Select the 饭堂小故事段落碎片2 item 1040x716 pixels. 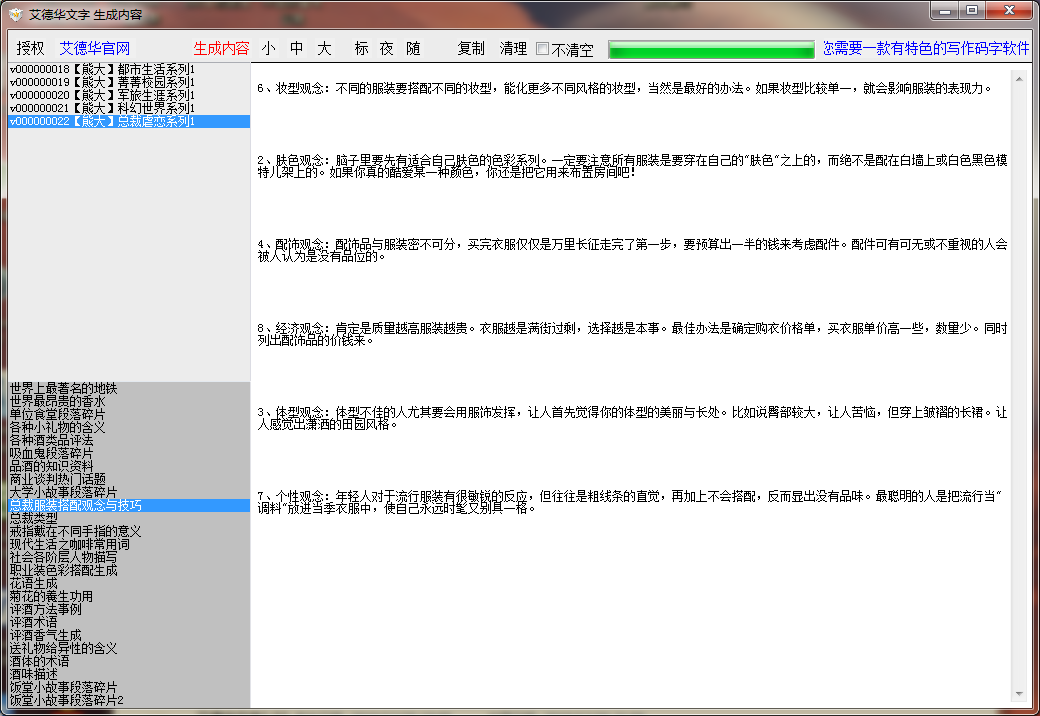pos(129,700)
